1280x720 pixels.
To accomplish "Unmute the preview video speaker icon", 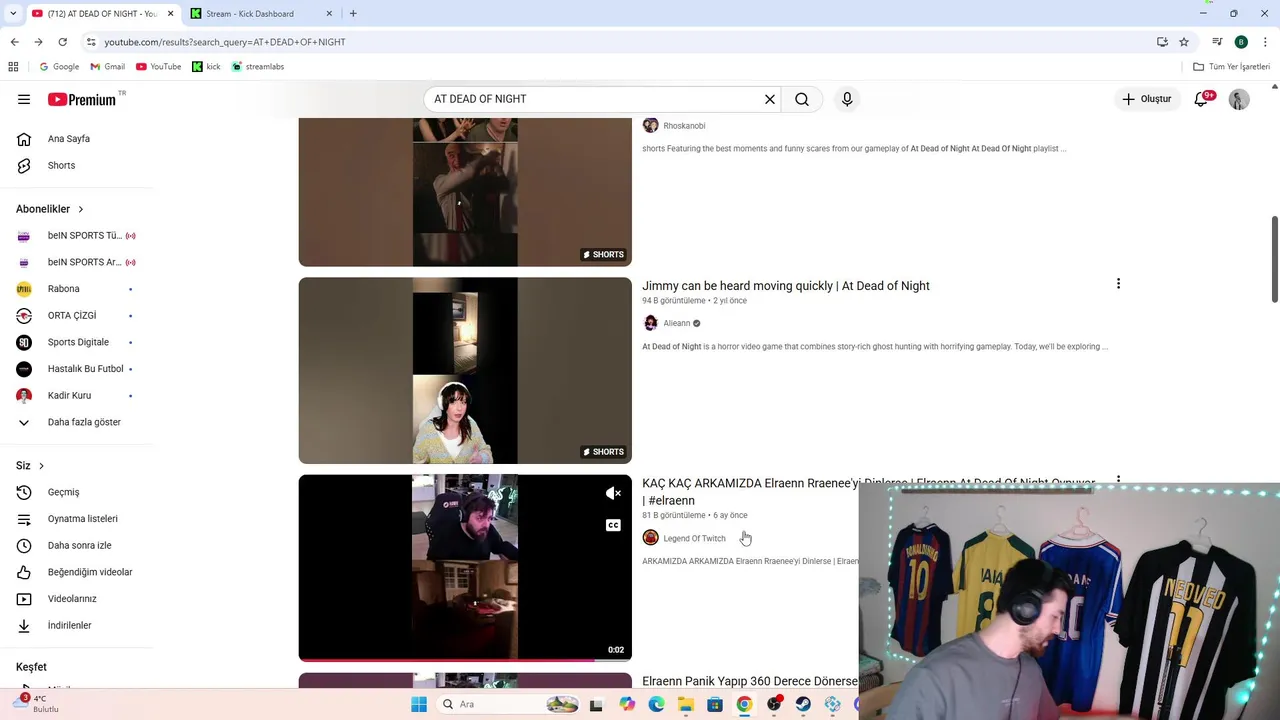I will pos(614,493).
